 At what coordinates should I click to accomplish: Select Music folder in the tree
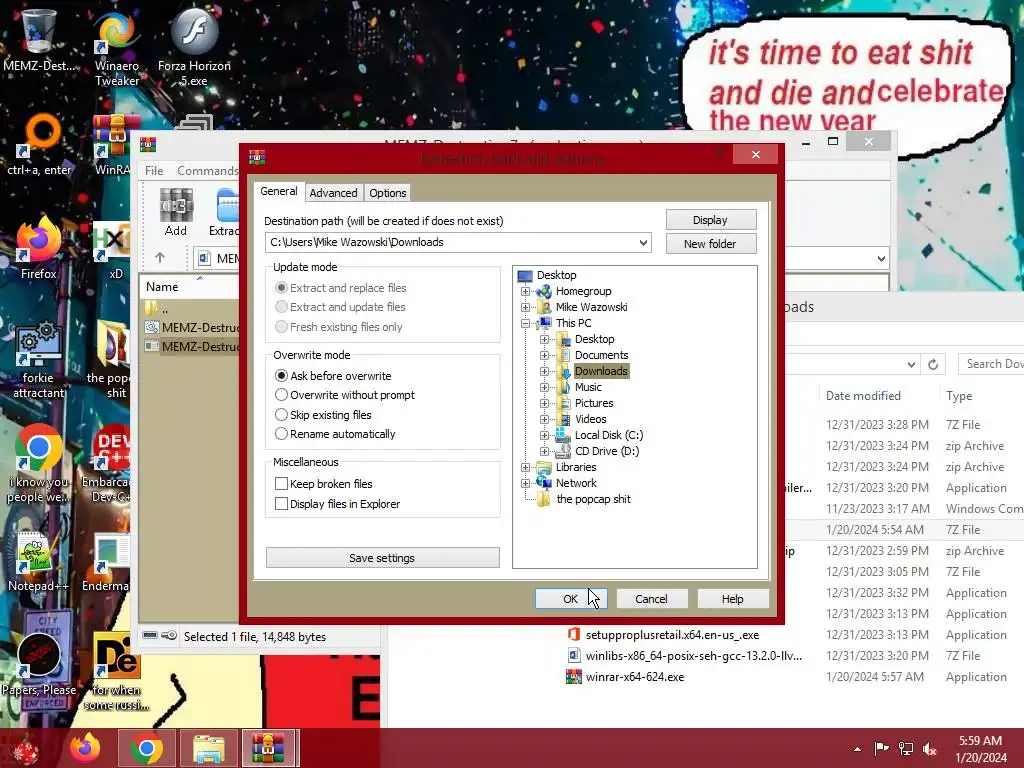588,387
